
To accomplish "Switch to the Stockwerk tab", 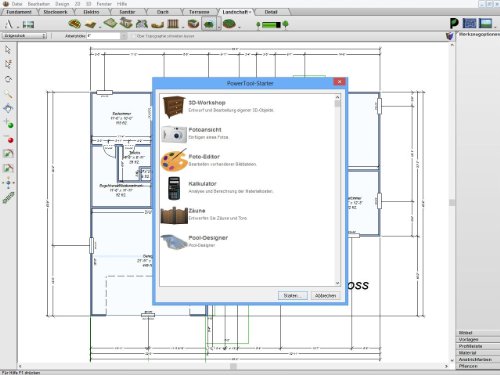I will point(55,12).
